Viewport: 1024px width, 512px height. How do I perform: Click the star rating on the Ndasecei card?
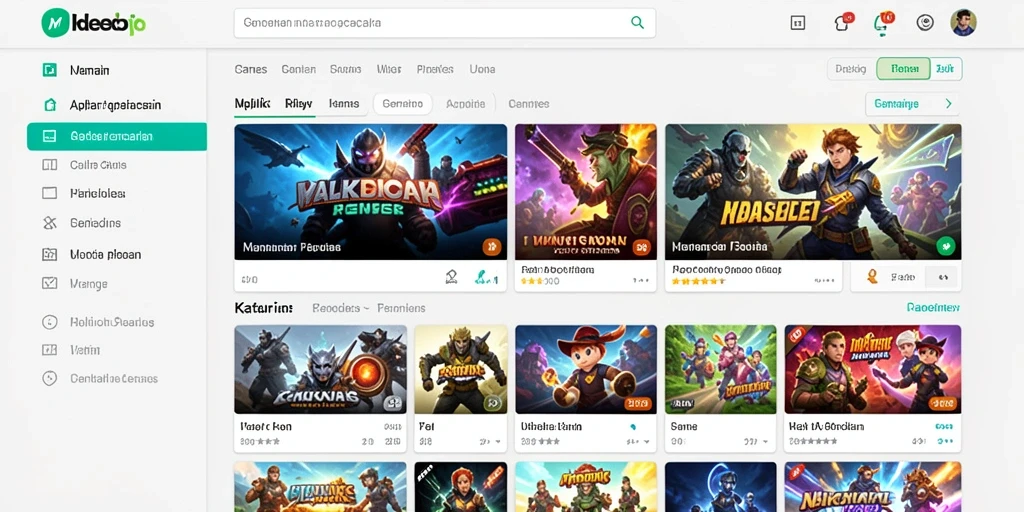click(699, 281)
